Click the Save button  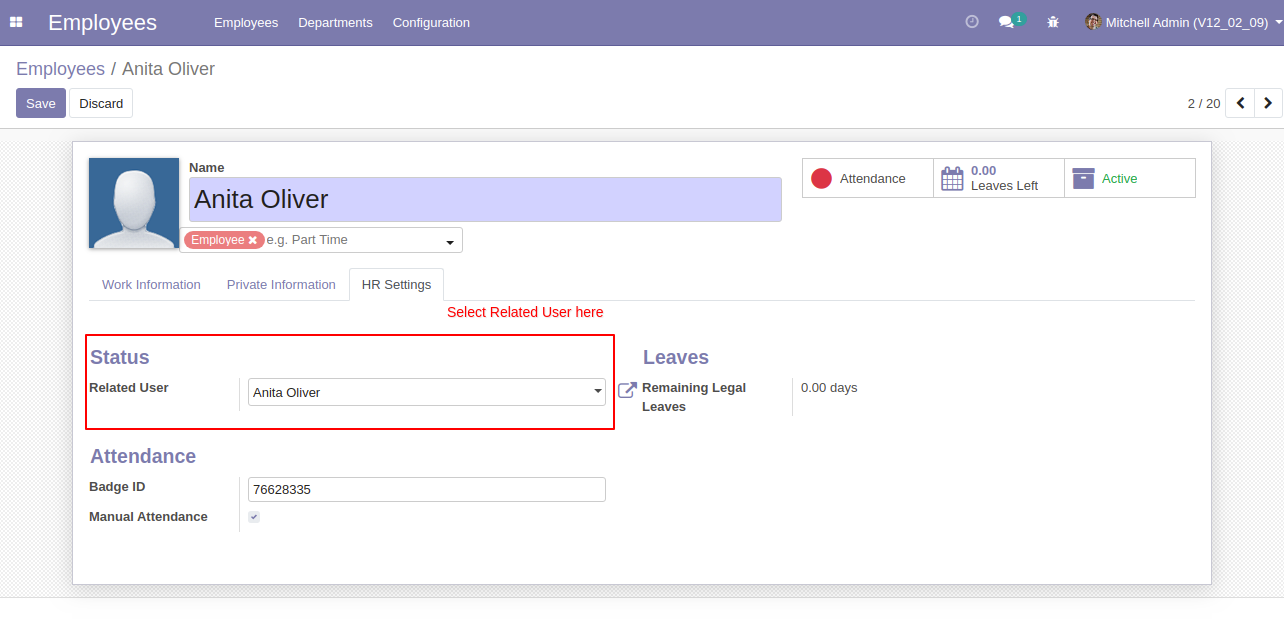click(x=41, y=103)
